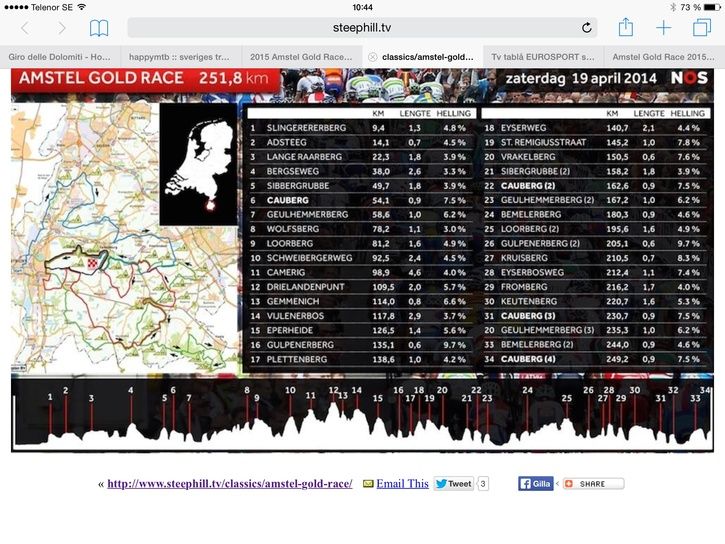Viewport: 725px width, 544px height.
Task: Select CAMERIG climb row
Action: pos(361,272)
